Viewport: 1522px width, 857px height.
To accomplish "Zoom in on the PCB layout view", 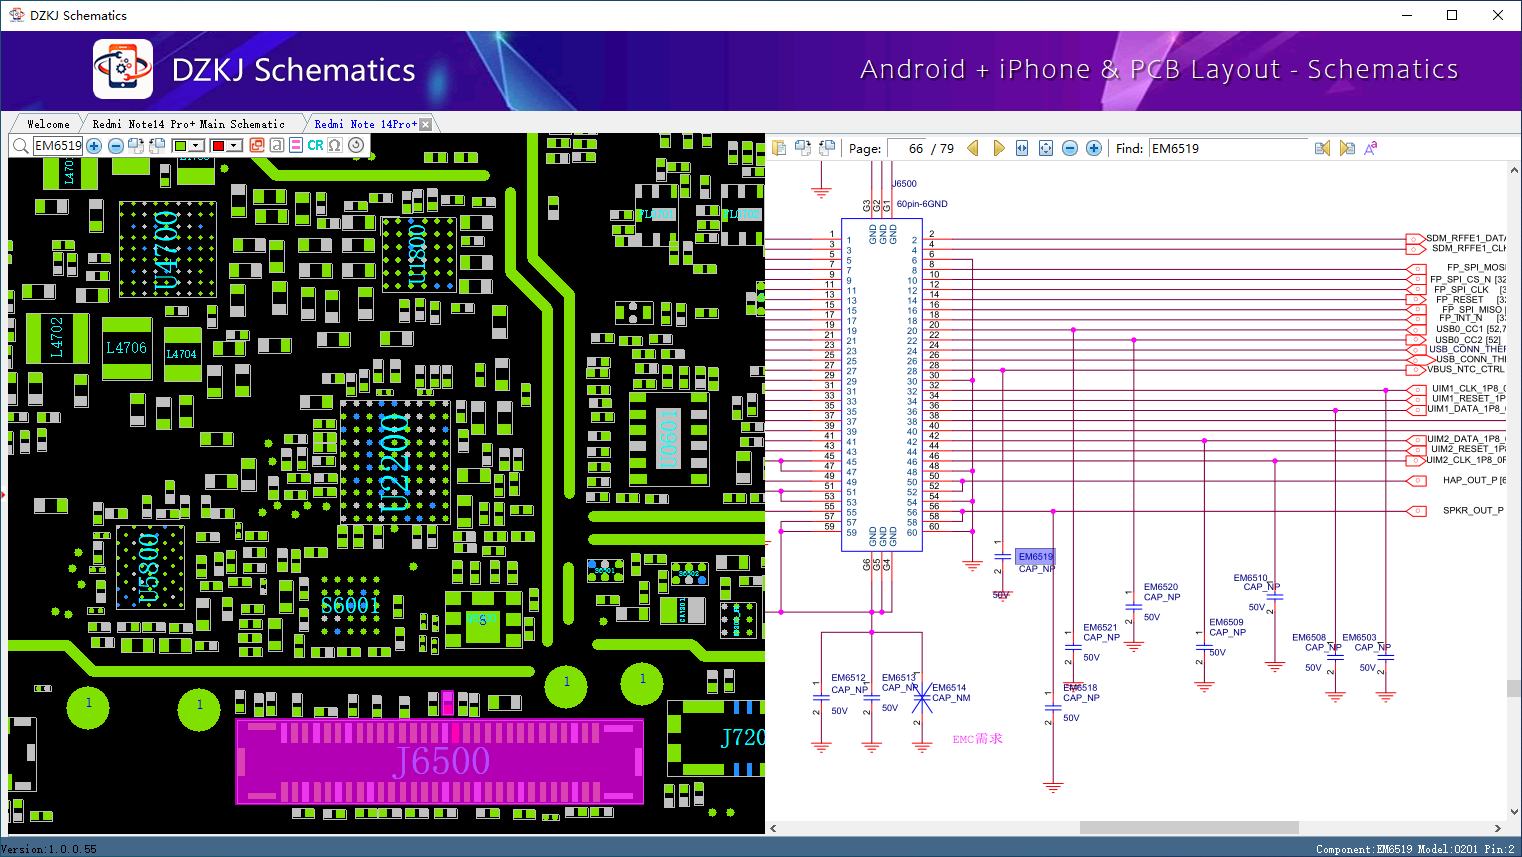I will (94, 146).
